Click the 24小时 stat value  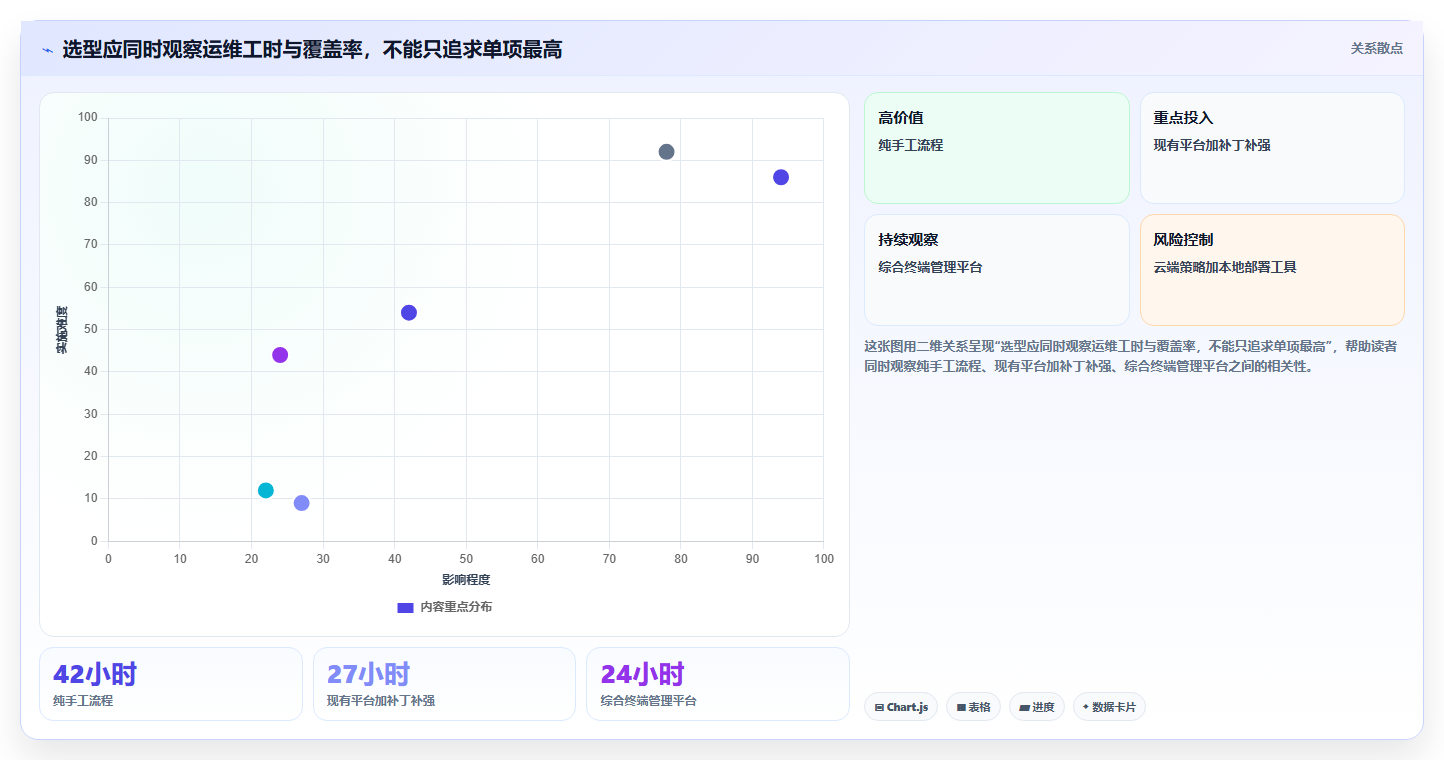point(642,674)
